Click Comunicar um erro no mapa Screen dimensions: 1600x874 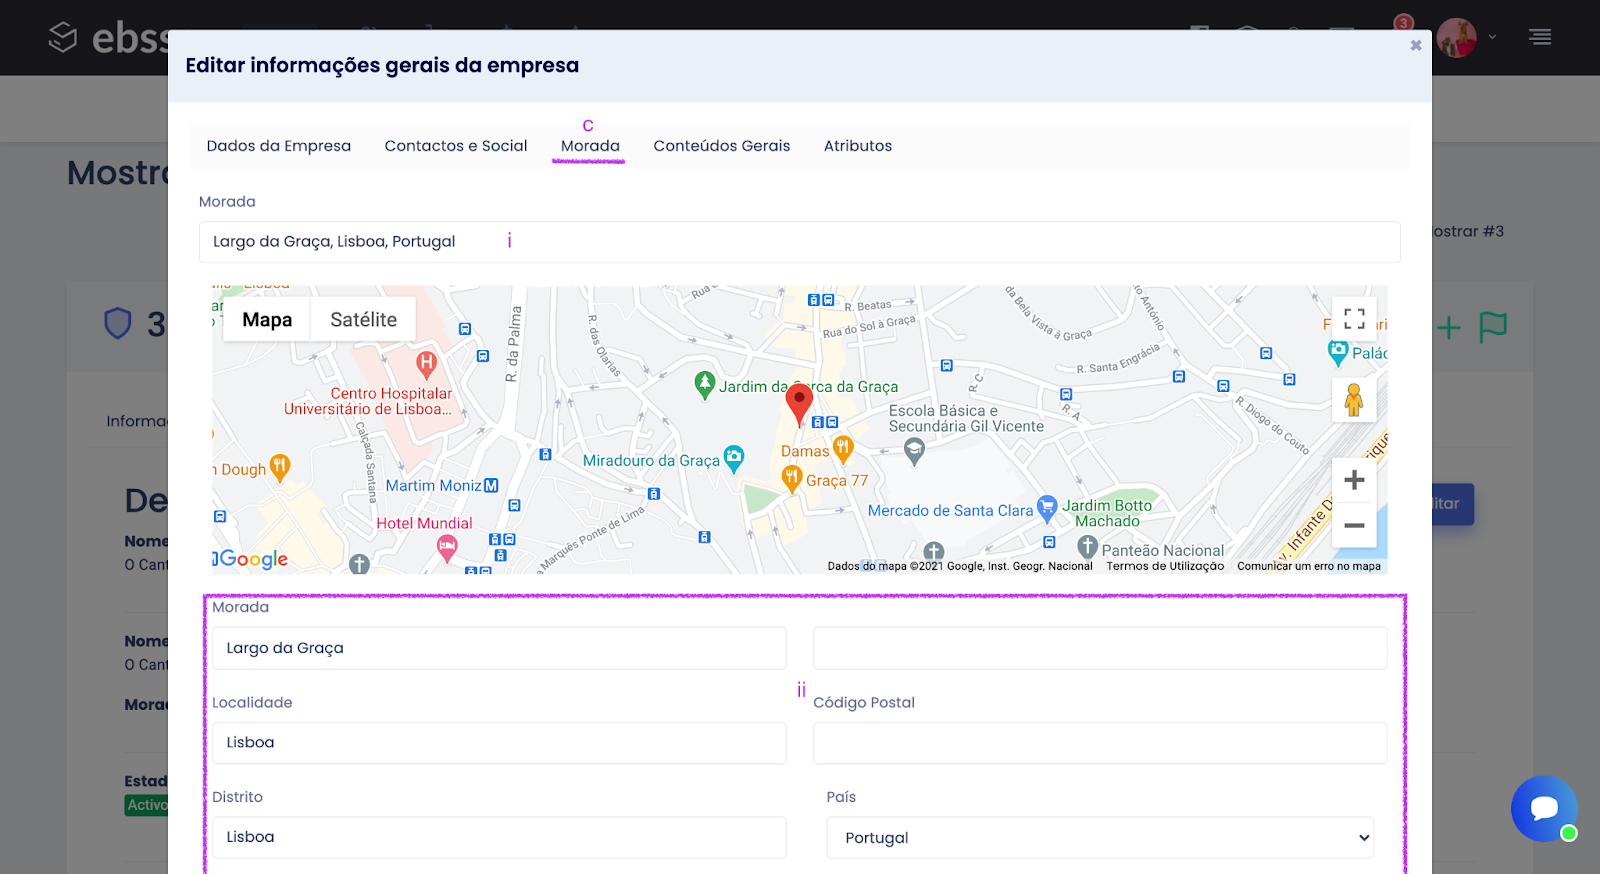[x=1309, y=566]
